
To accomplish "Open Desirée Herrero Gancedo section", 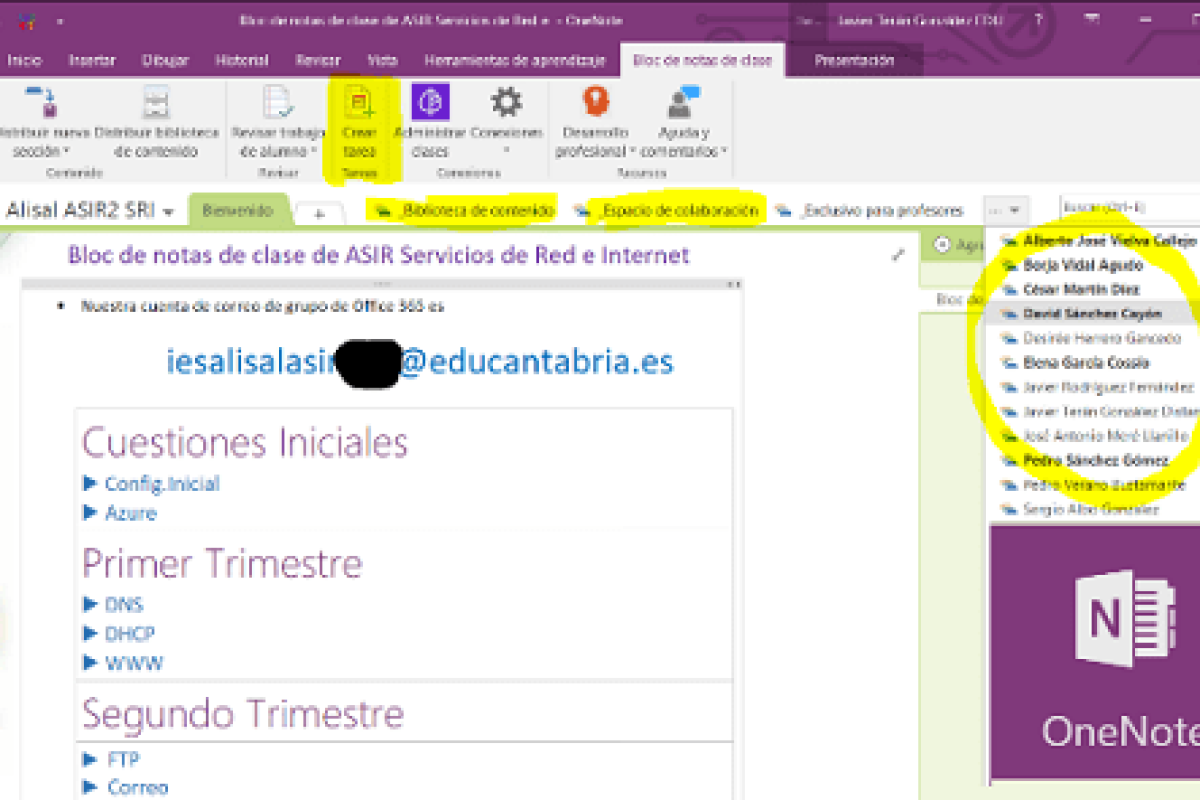I will coord(1089,338).
